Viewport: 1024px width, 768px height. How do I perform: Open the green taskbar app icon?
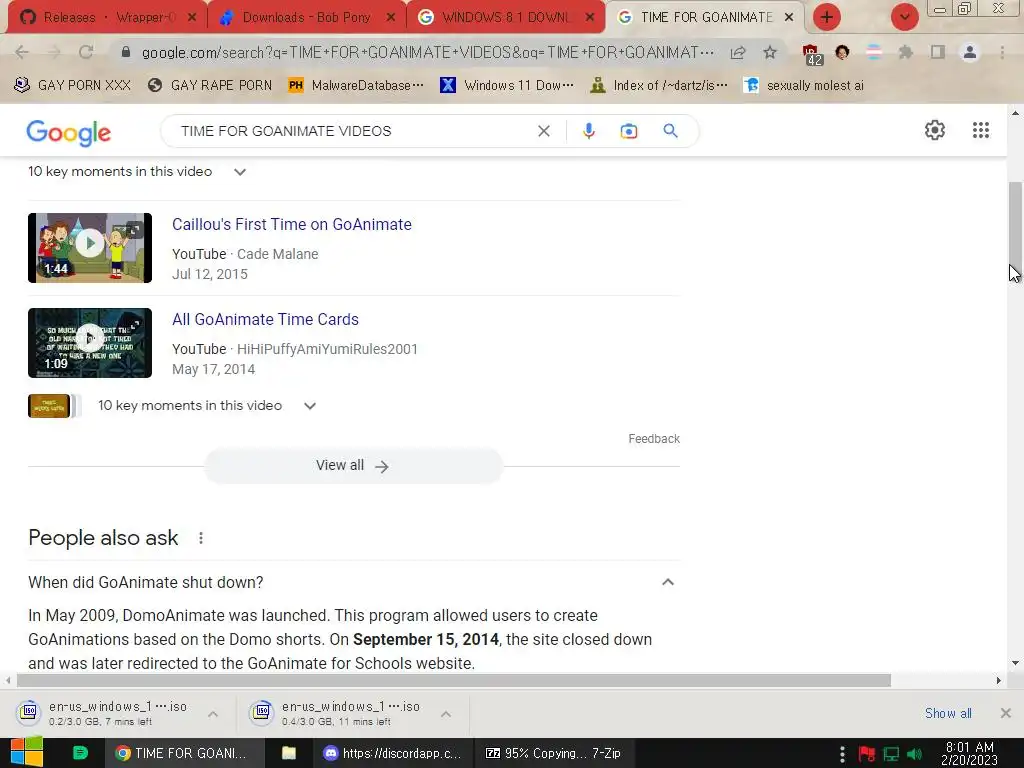[80, 753]
